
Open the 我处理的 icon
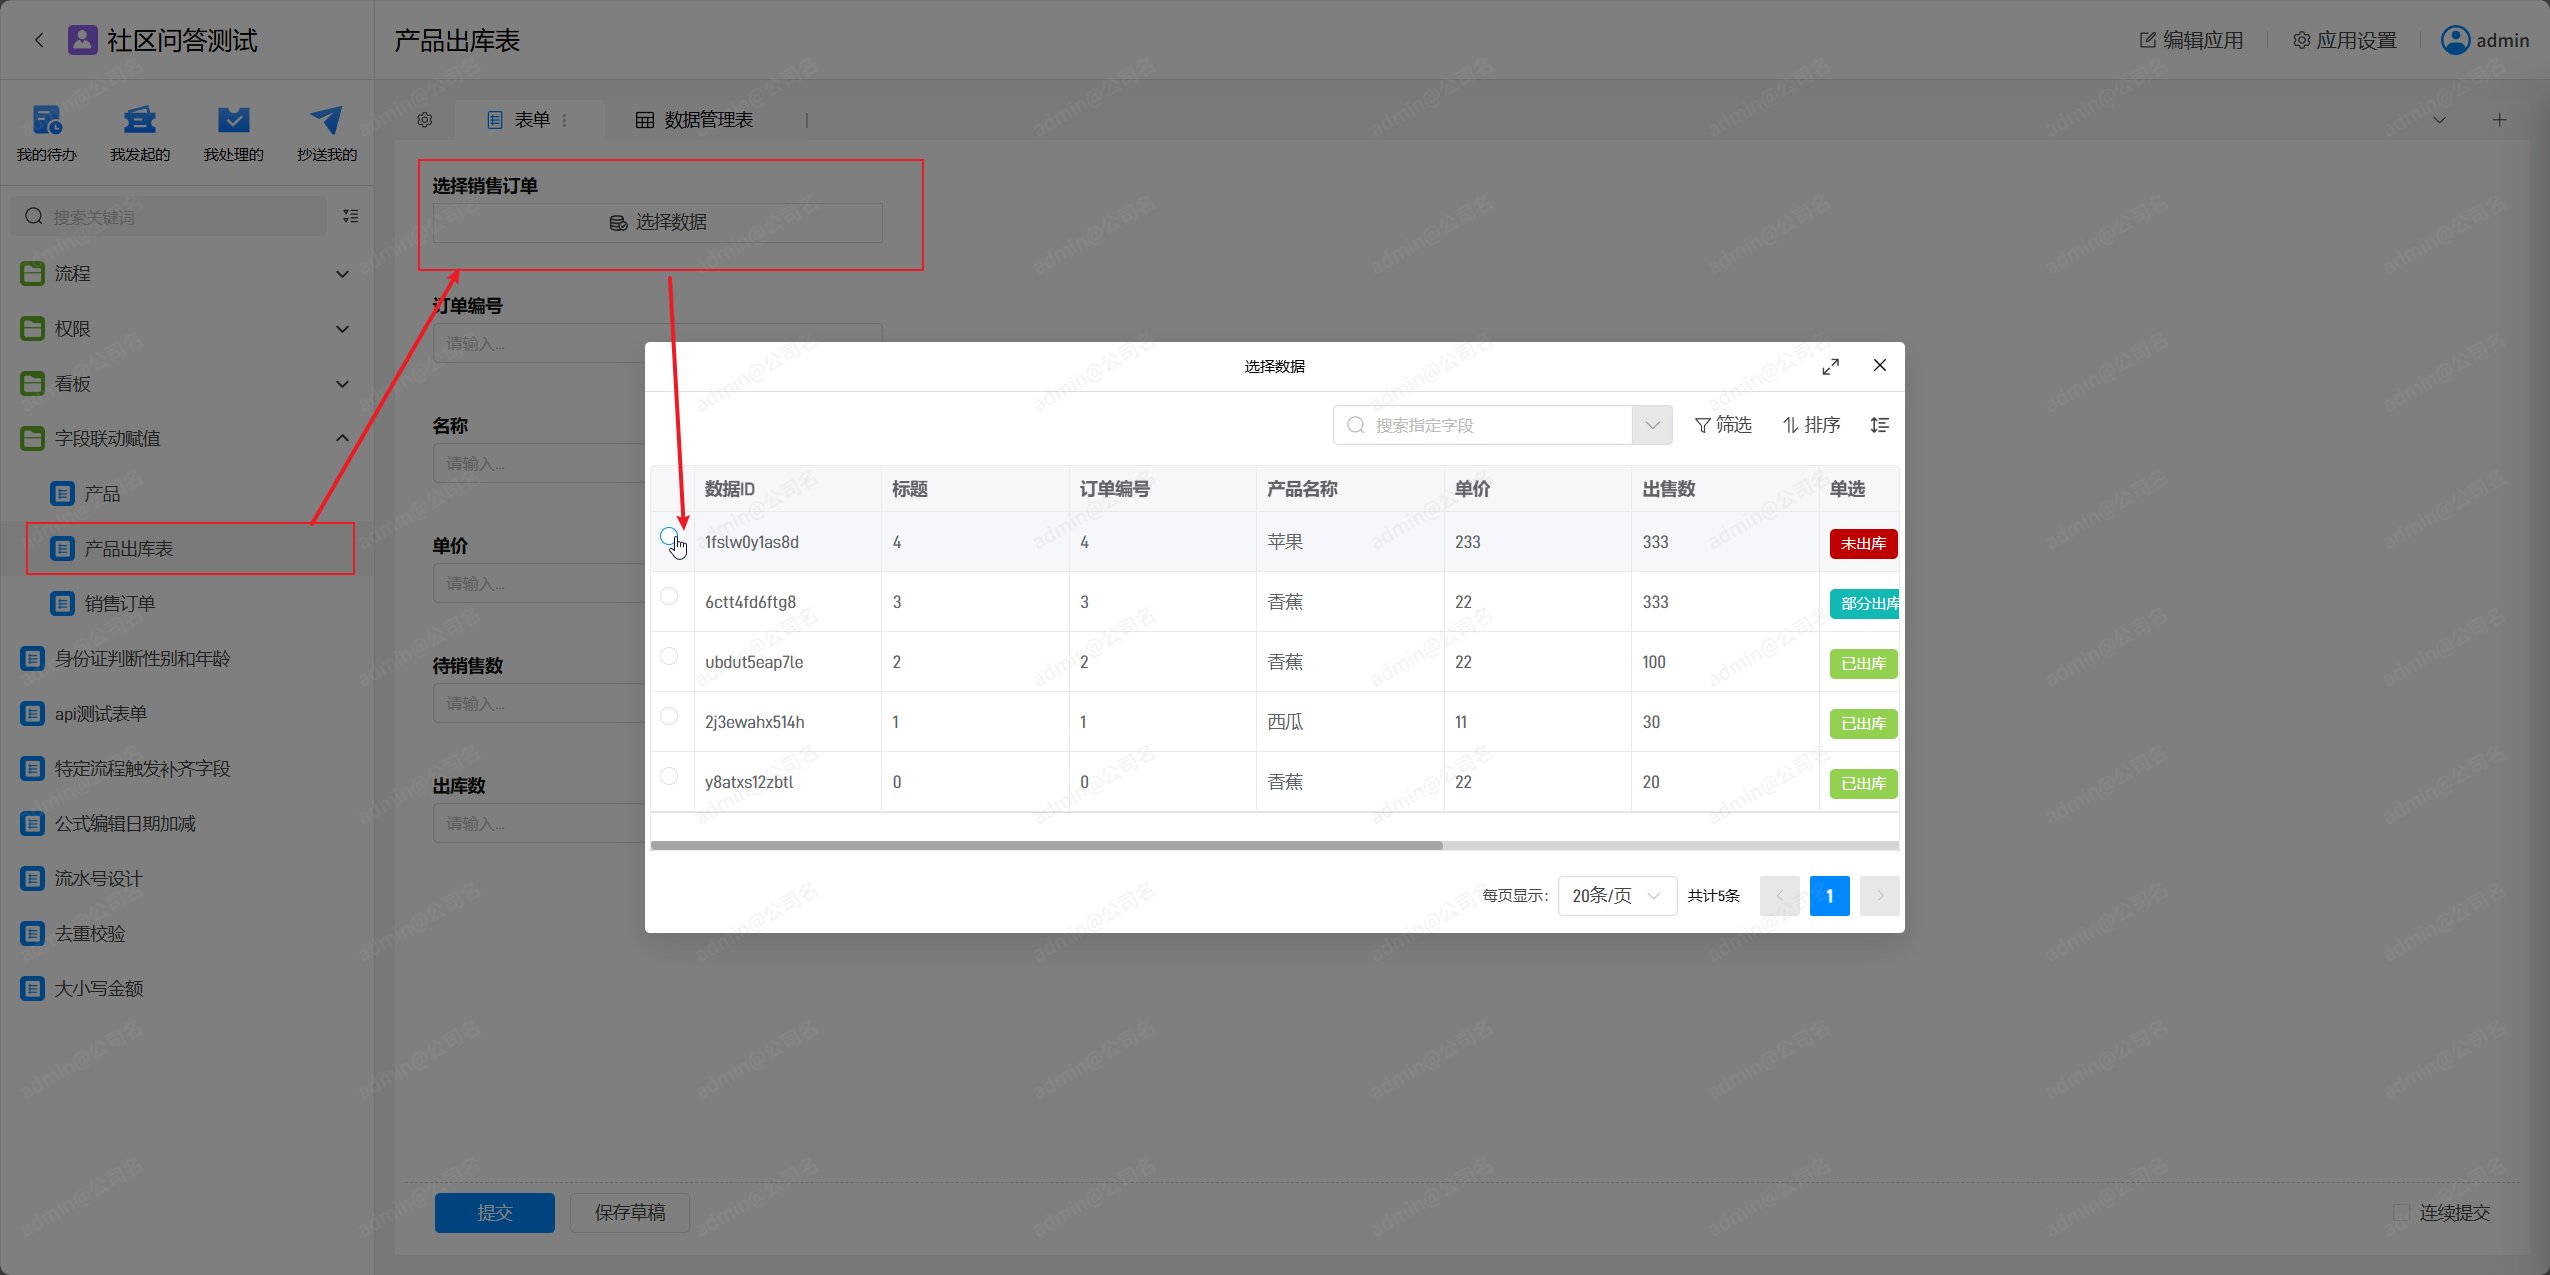pyautogui.click(x=233, y=121)
